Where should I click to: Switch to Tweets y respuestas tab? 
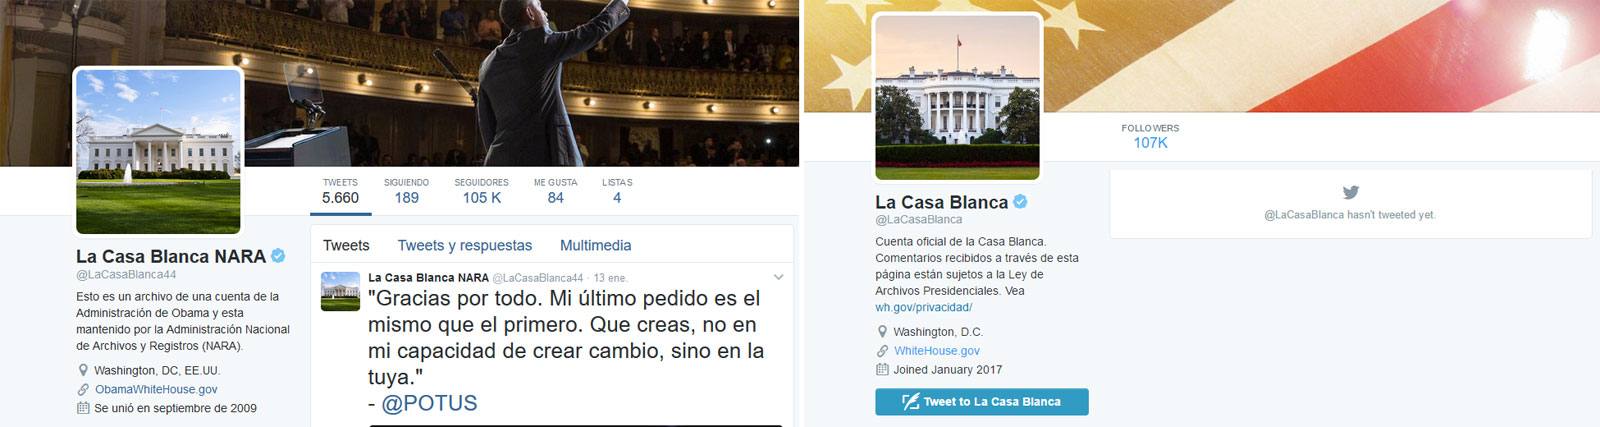pyautogui.click(x=465, y=245)
